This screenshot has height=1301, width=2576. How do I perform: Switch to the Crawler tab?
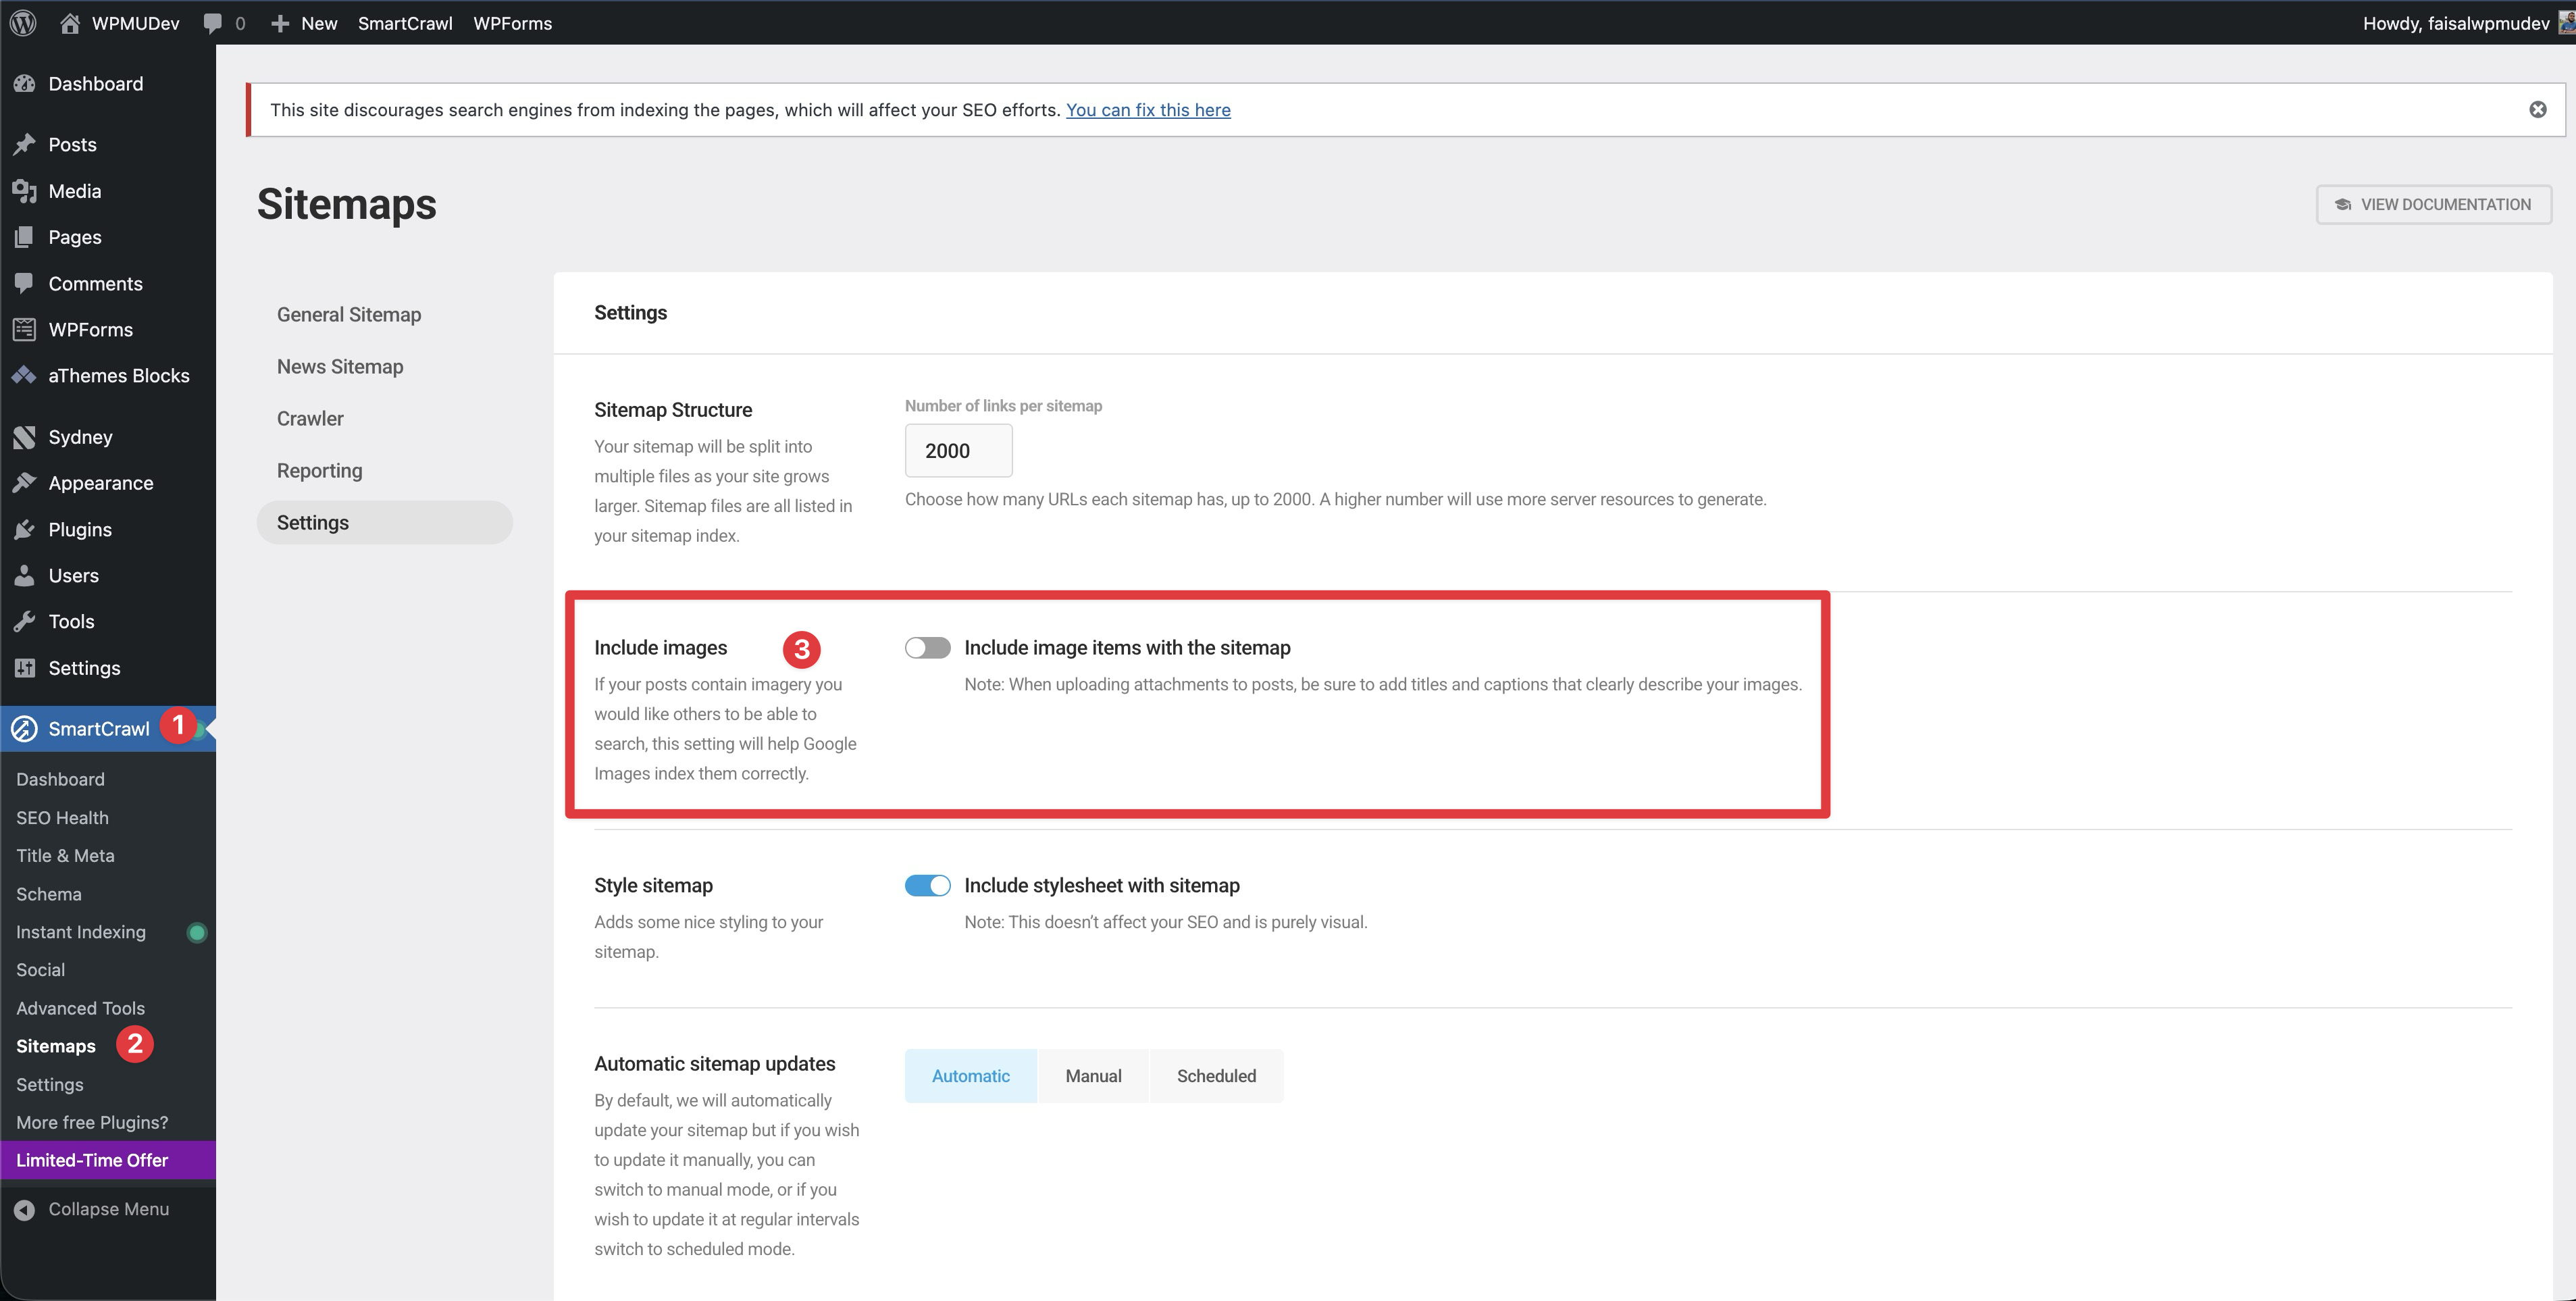click(310, 419)
